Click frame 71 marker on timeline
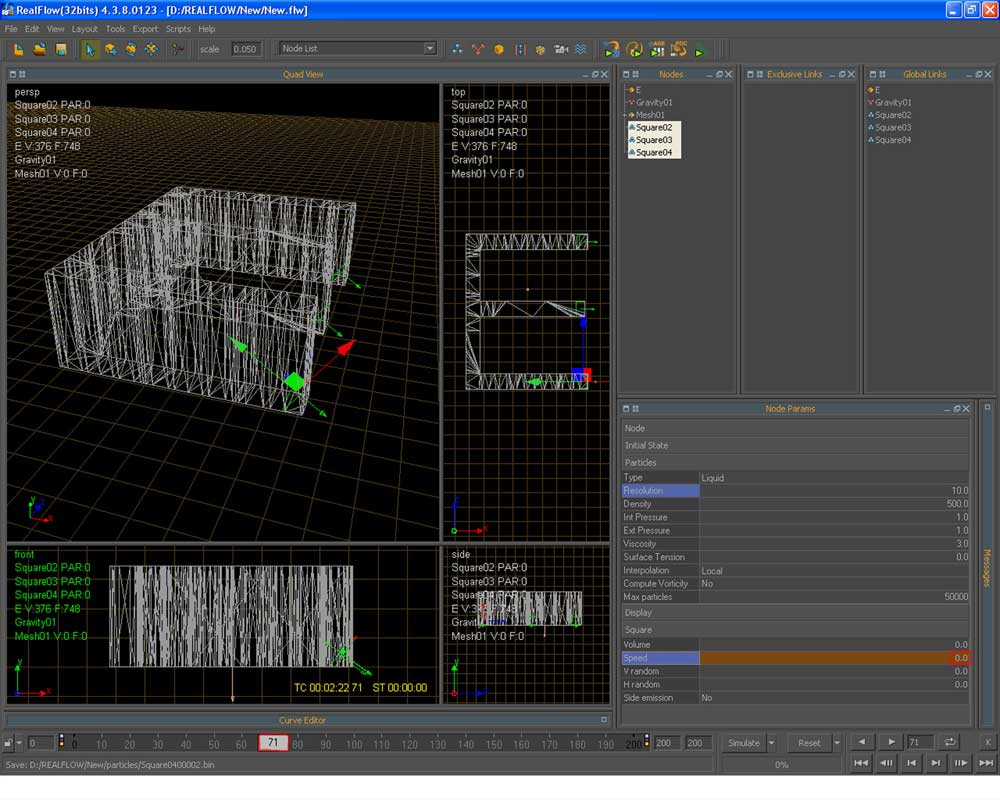This screenshot has width=1000, height=800. coord(273,743)
